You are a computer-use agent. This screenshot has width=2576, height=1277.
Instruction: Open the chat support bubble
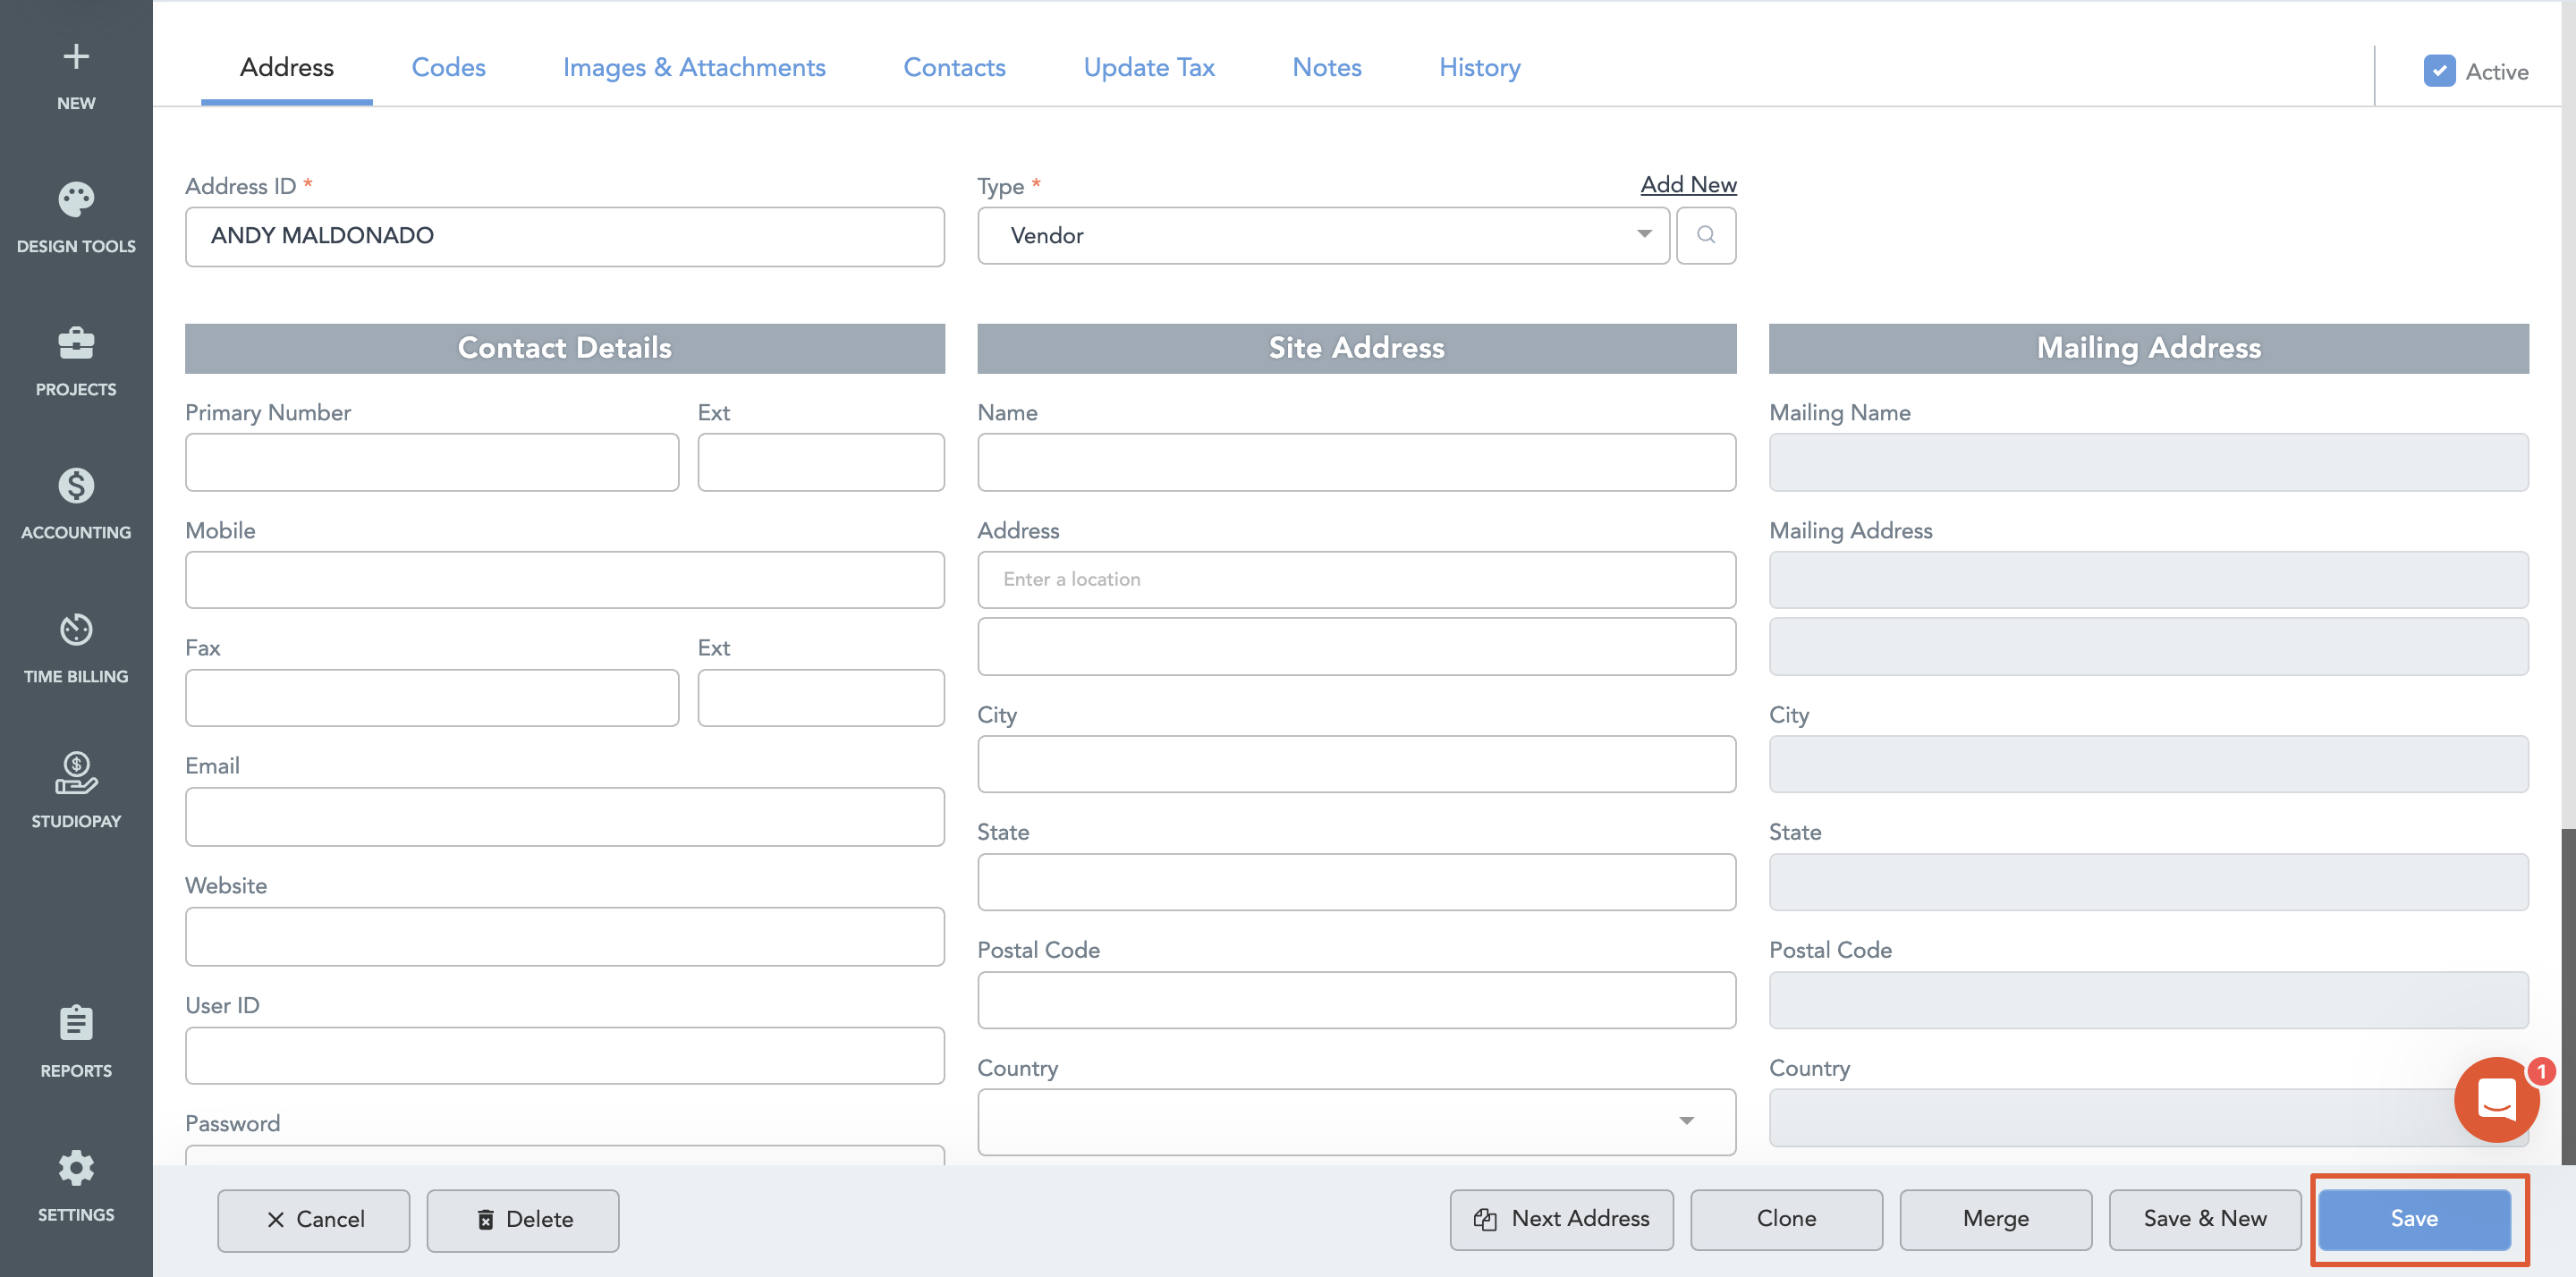[2497, 1099]
